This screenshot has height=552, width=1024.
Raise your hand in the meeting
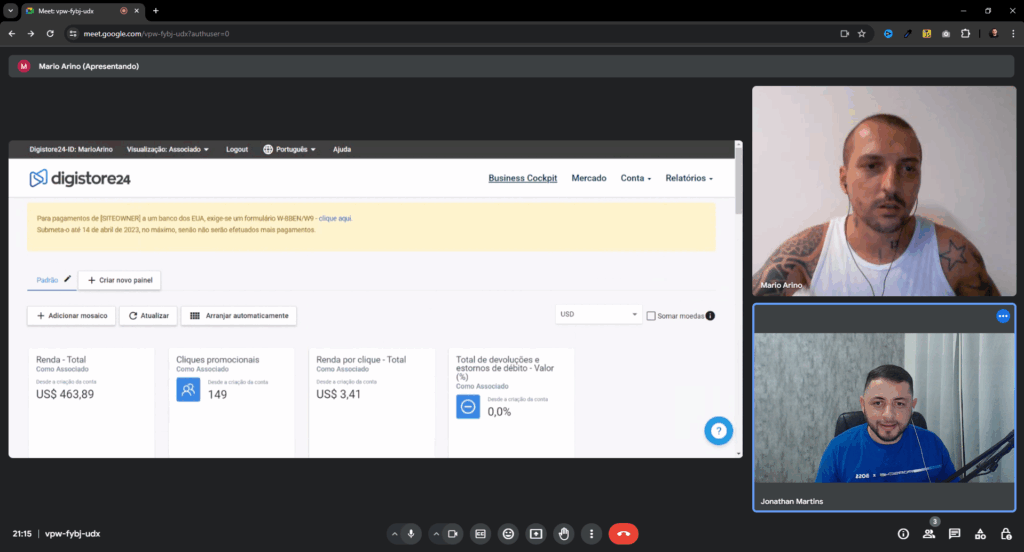tap(564, 534)
